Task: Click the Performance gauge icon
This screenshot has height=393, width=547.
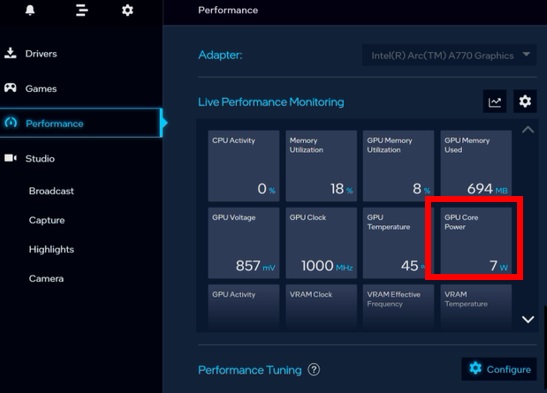Action: pyautogui.click(x=10, y=122)
